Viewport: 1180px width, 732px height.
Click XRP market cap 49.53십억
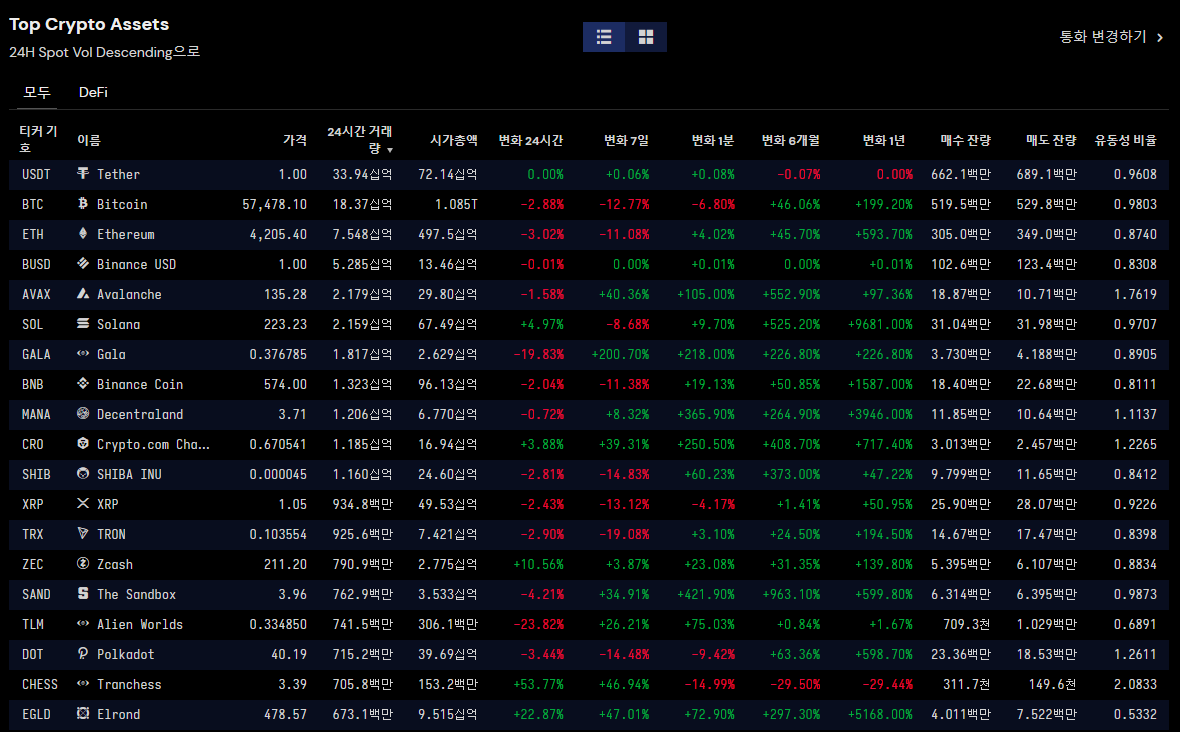pos(448,505)
